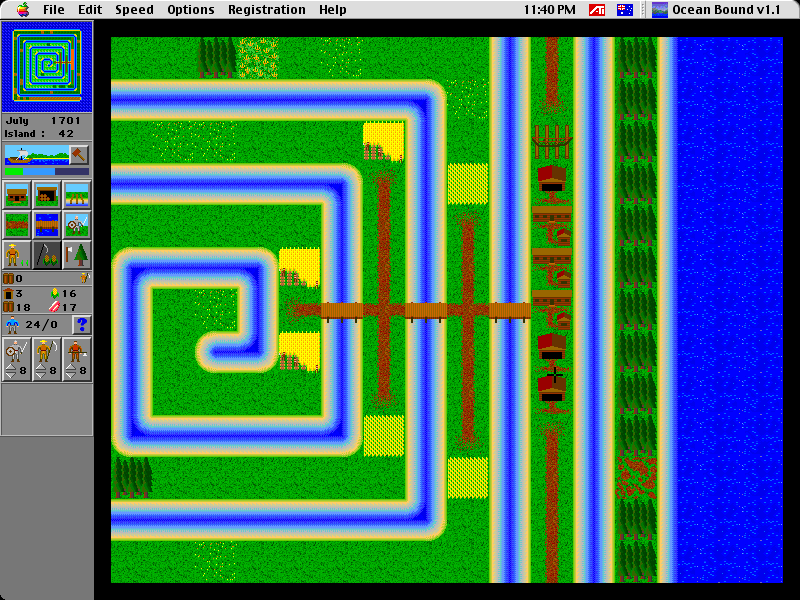Decrease the scythe farmer count with down arrow
The height and width of the screenshot is (600, 800).
(41, 376)
